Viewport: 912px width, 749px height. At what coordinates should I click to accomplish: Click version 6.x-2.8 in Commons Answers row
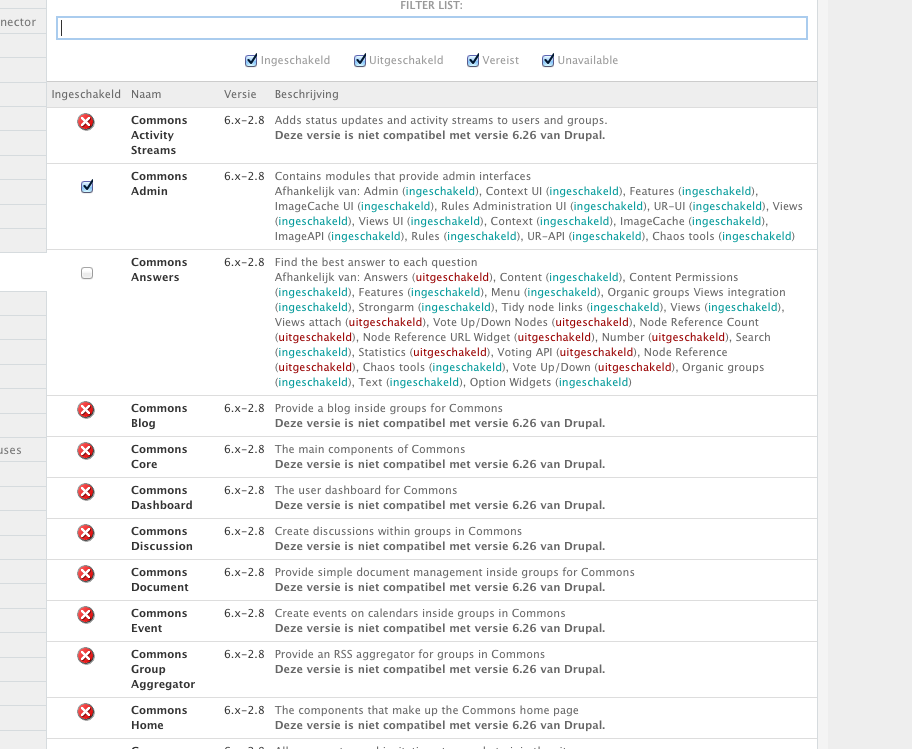click(244, 262)
